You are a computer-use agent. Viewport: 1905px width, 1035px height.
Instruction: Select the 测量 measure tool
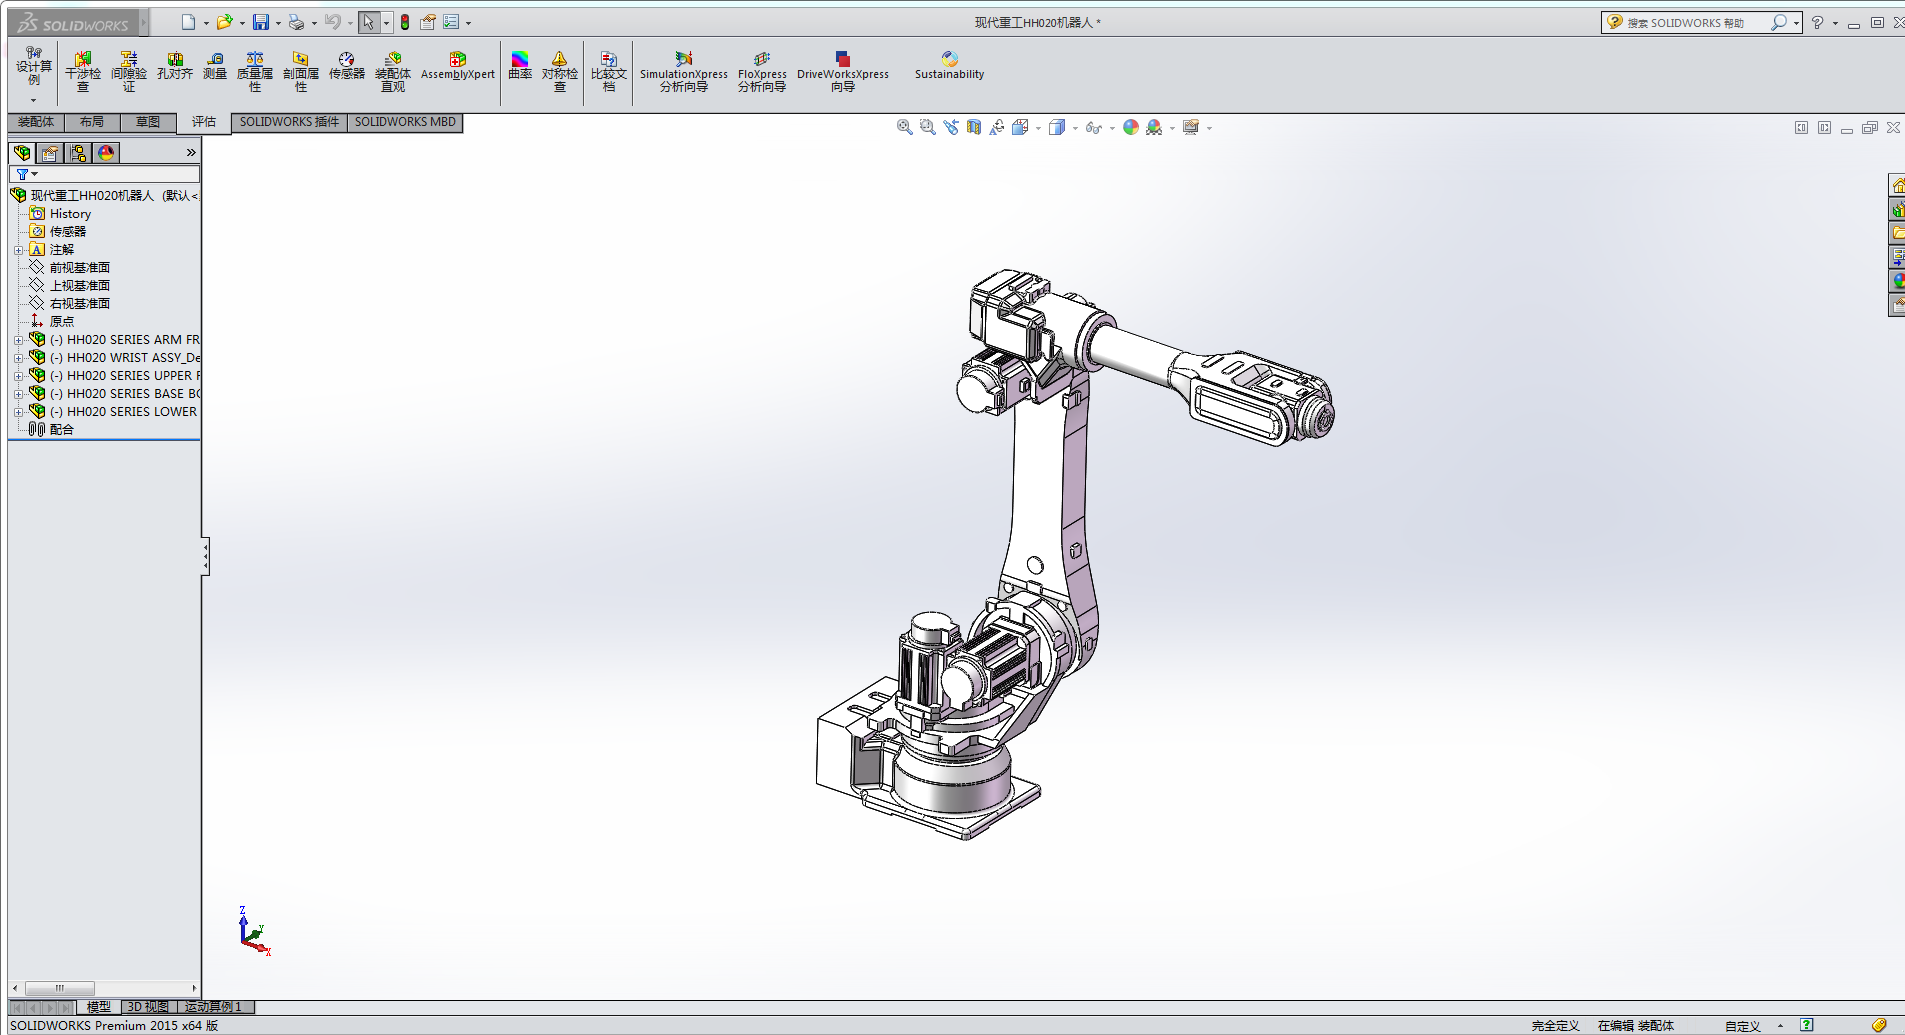pyautogui.click(x=214, y=67)
